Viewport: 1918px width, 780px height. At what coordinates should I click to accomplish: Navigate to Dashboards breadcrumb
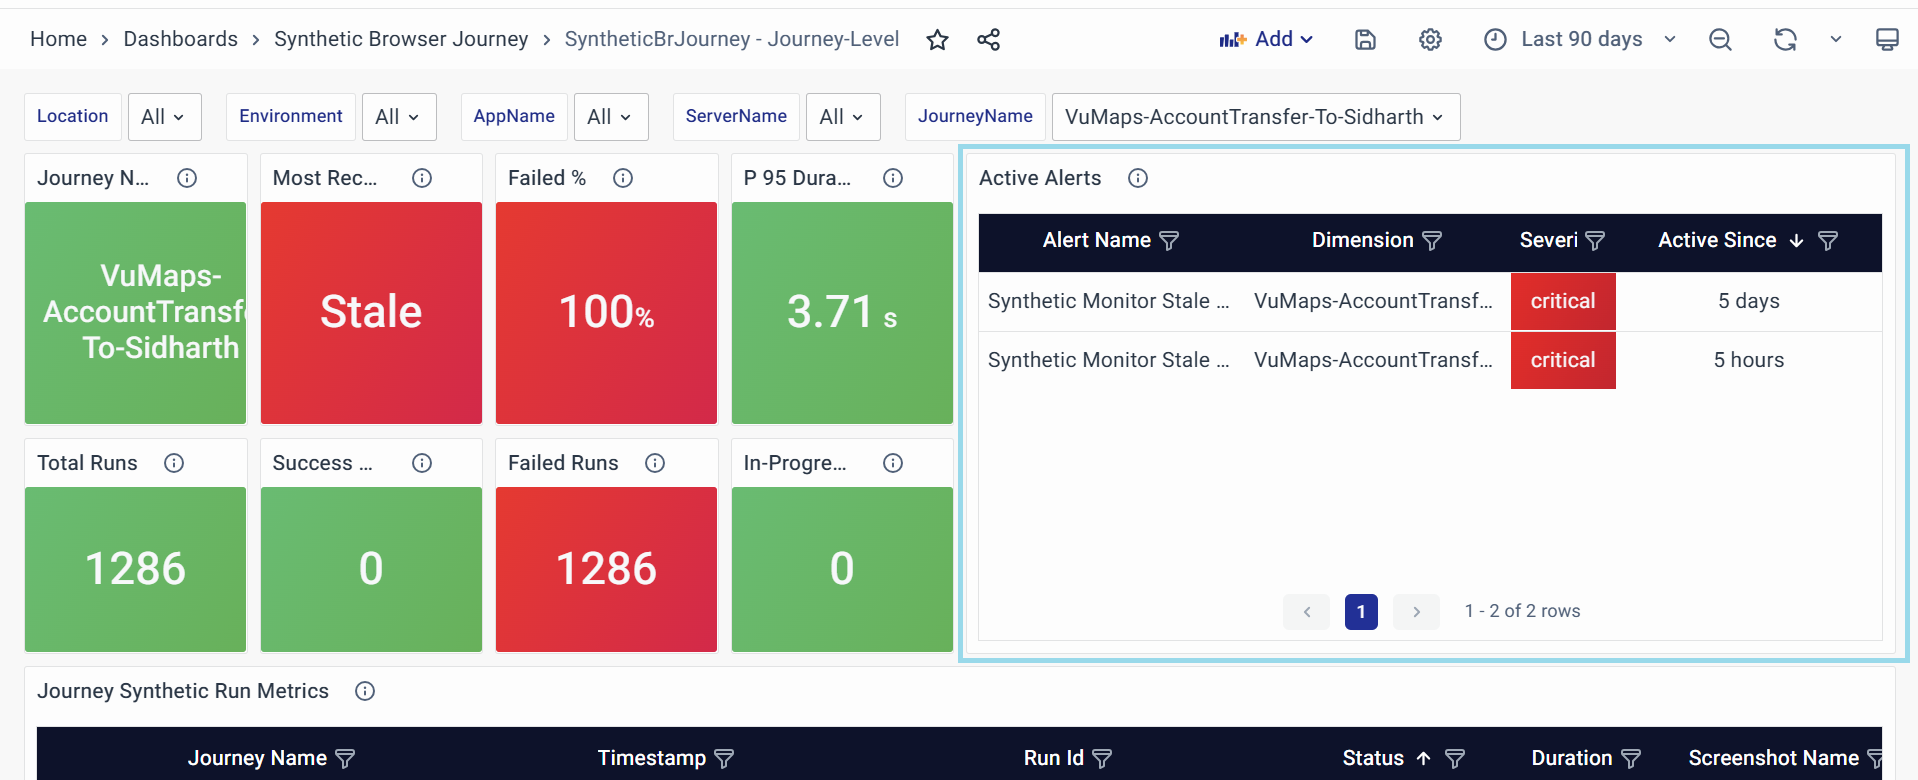pyautogui.click(x=180, y=39)
